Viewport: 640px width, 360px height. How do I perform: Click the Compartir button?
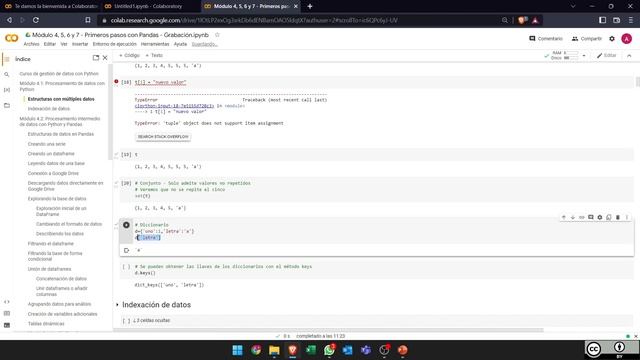click(587, 39)
